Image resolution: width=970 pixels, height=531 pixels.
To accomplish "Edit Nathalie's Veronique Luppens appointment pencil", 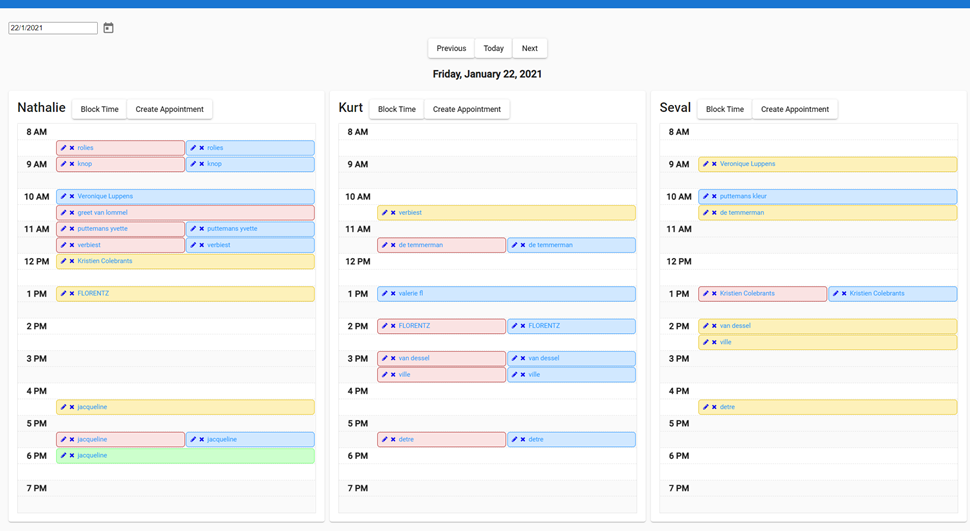I will tap(63, 196).
